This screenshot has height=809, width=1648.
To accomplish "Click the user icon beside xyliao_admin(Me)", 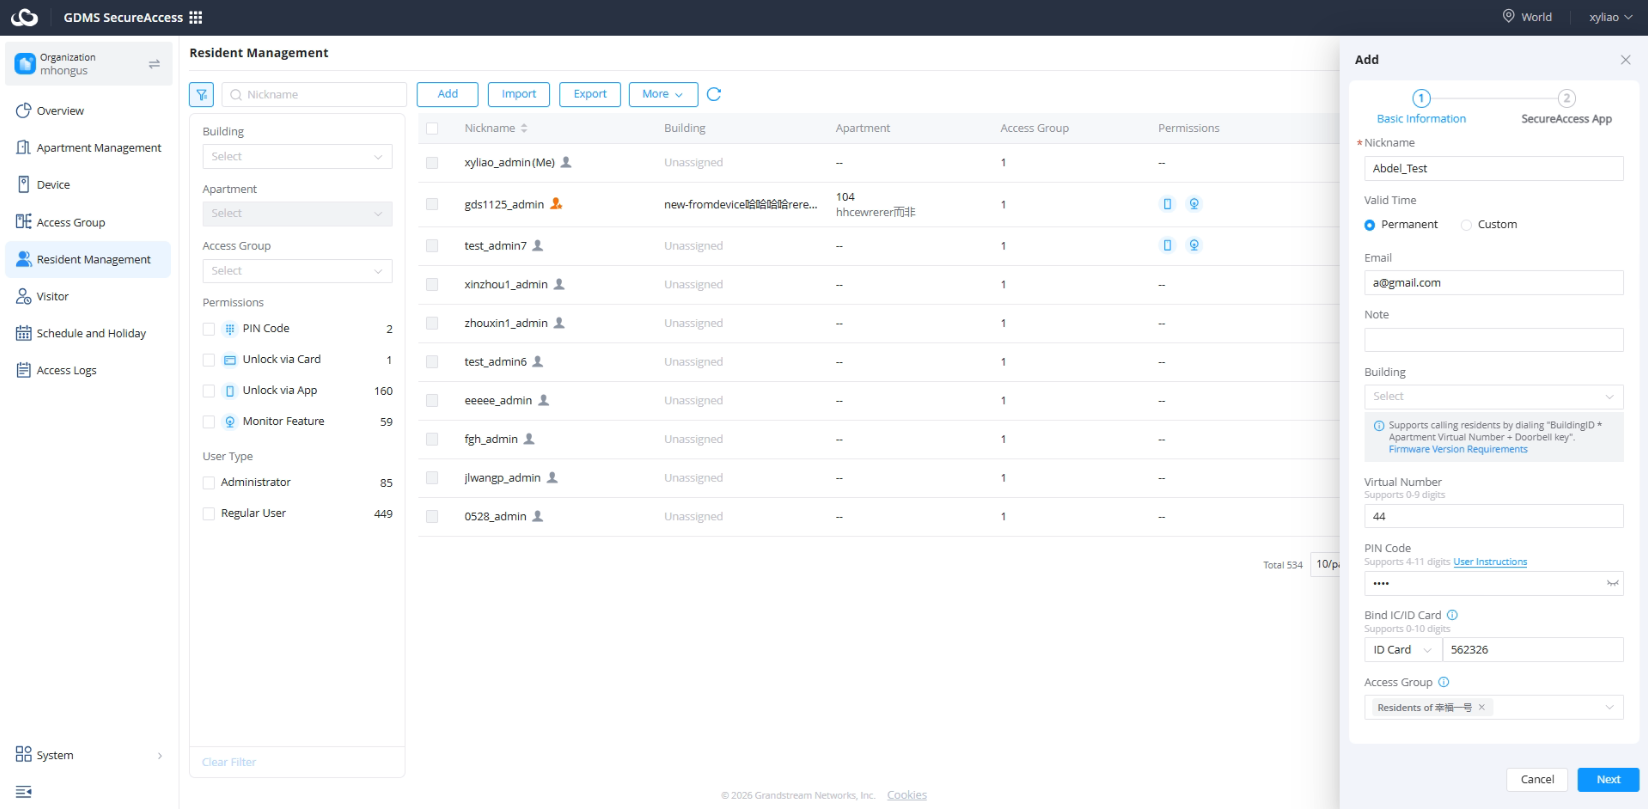I will (566, 162).
